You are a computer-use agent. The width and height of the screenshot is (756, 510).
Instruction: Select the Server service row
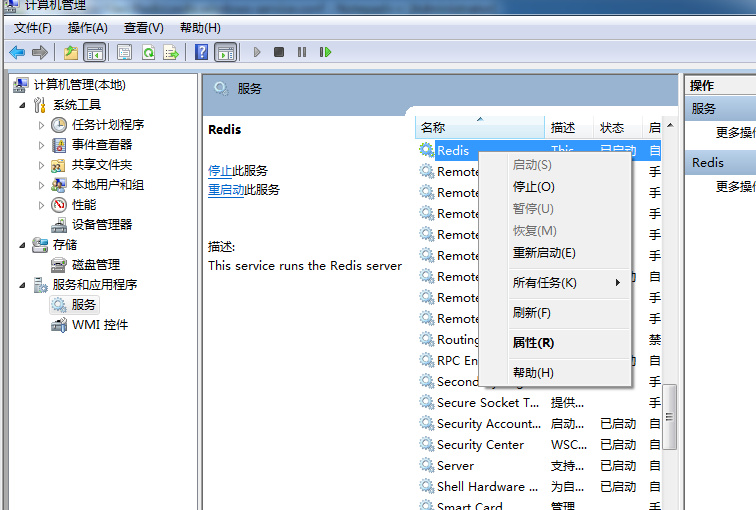pyautogui.click(x=539, y=466)
